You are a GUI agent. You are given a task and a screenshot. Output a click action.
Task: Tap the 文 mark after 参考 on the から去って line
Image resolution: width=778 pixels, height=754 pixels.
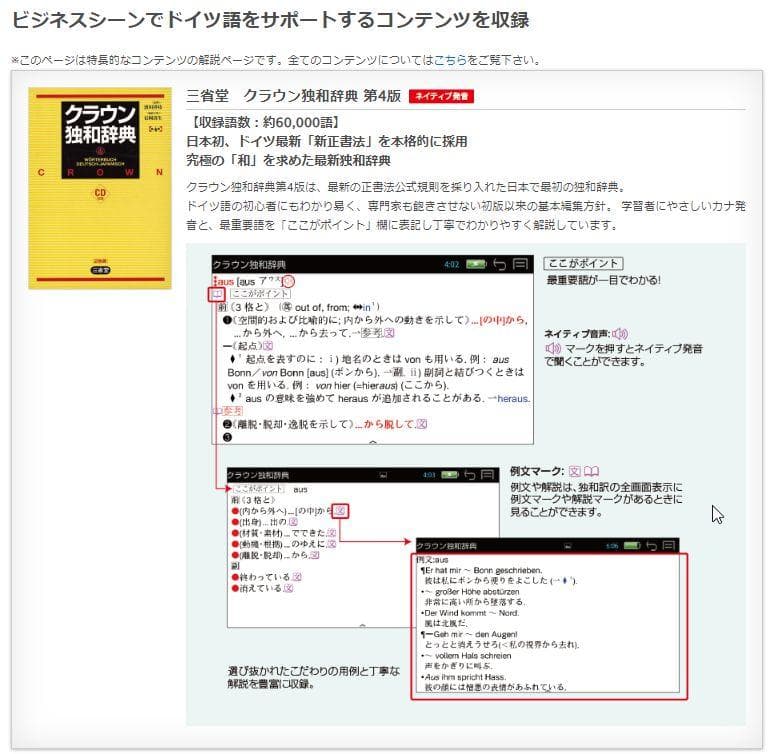[x=389, y=333]
